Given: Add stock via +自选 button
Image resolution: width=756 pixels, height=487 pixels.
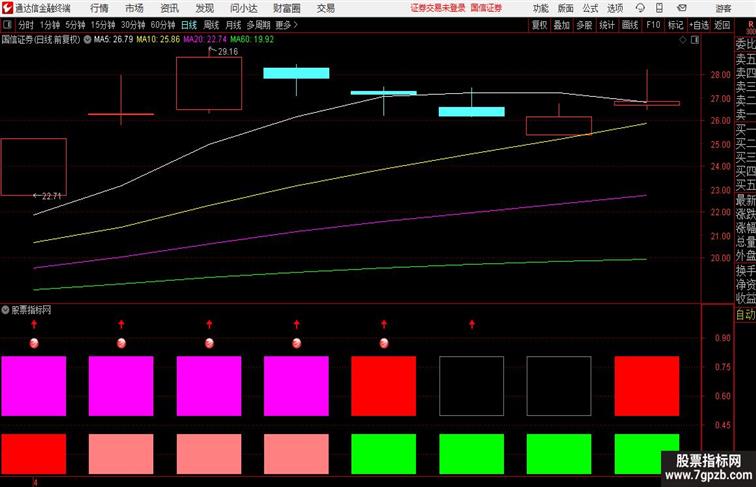Looking at the screenshot, I should tap(699, 25).
